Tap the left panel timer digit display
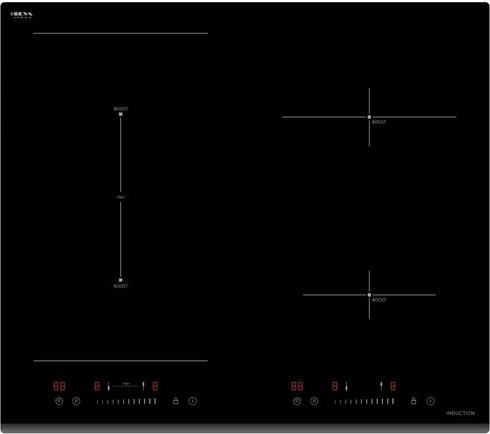This screenshot has width=490, height=434. coord(59,386)
